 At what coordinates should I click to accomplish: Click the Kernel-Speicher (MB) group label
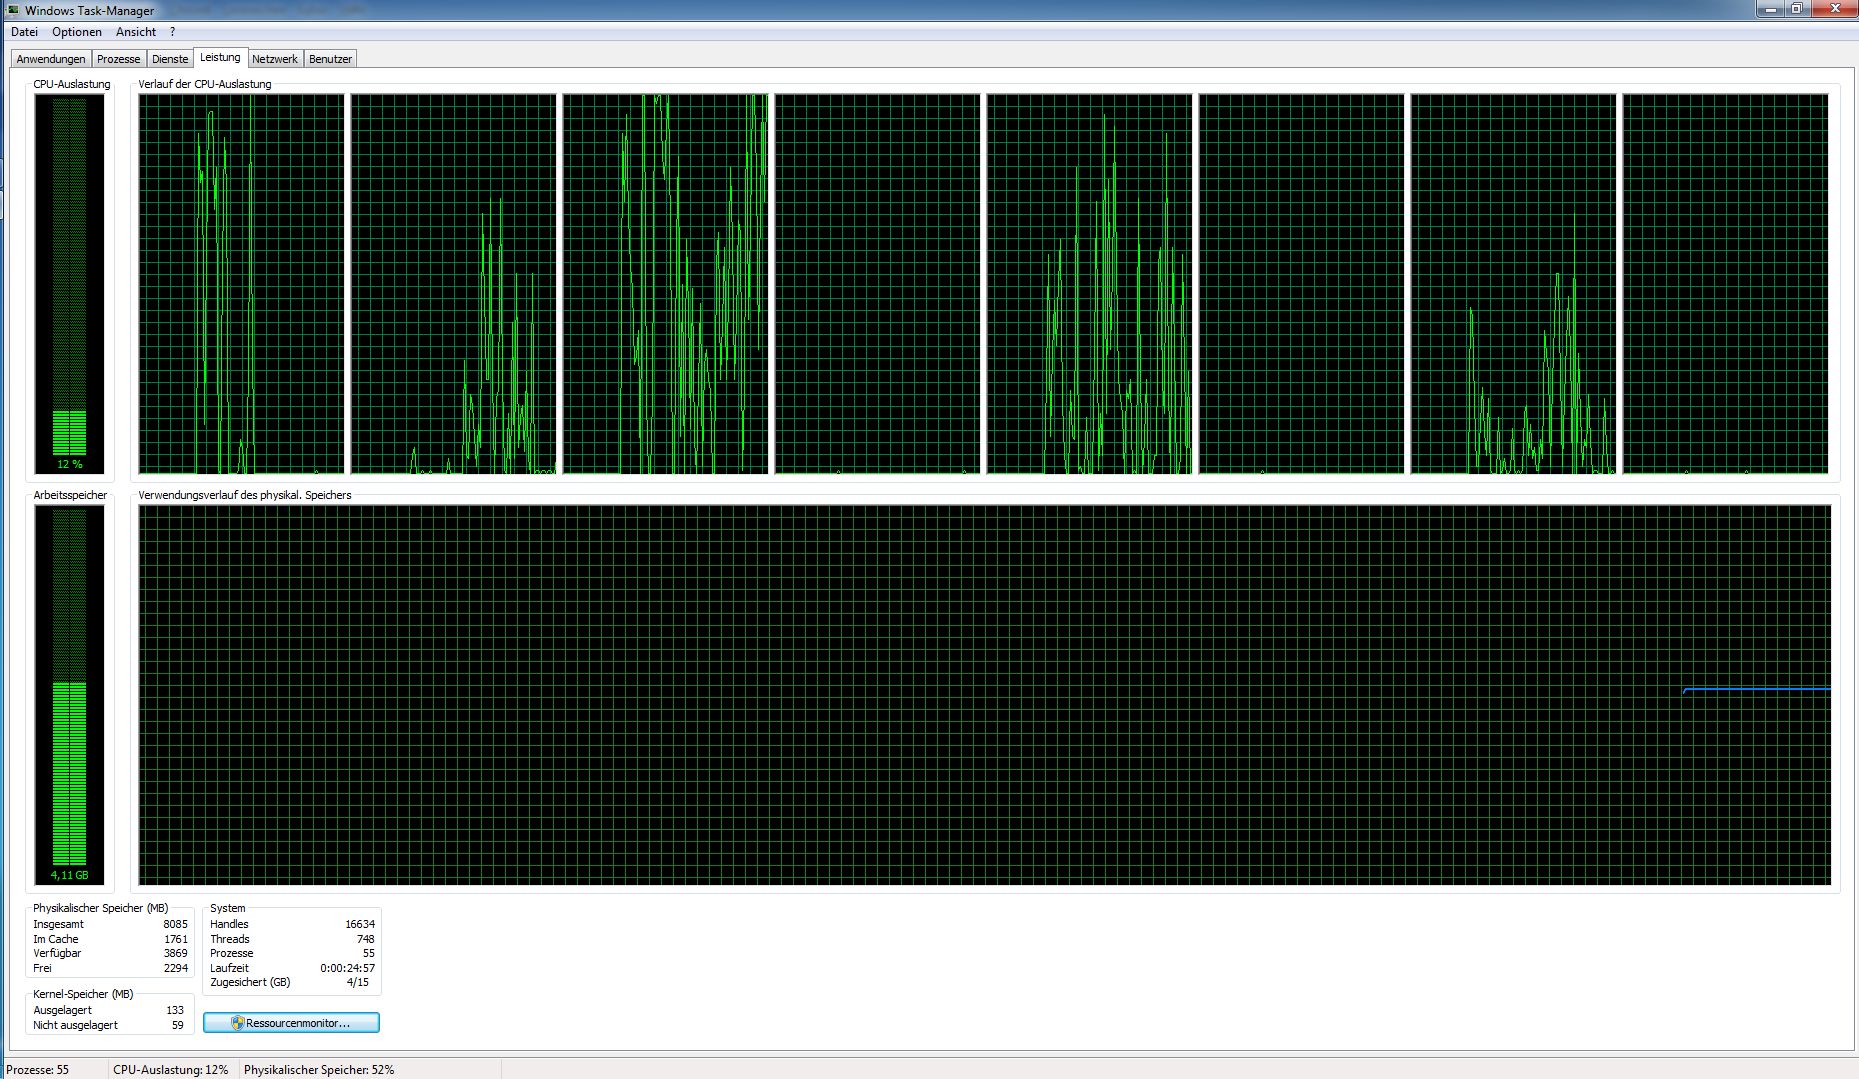pyautogui.click(x=83, y=994)
